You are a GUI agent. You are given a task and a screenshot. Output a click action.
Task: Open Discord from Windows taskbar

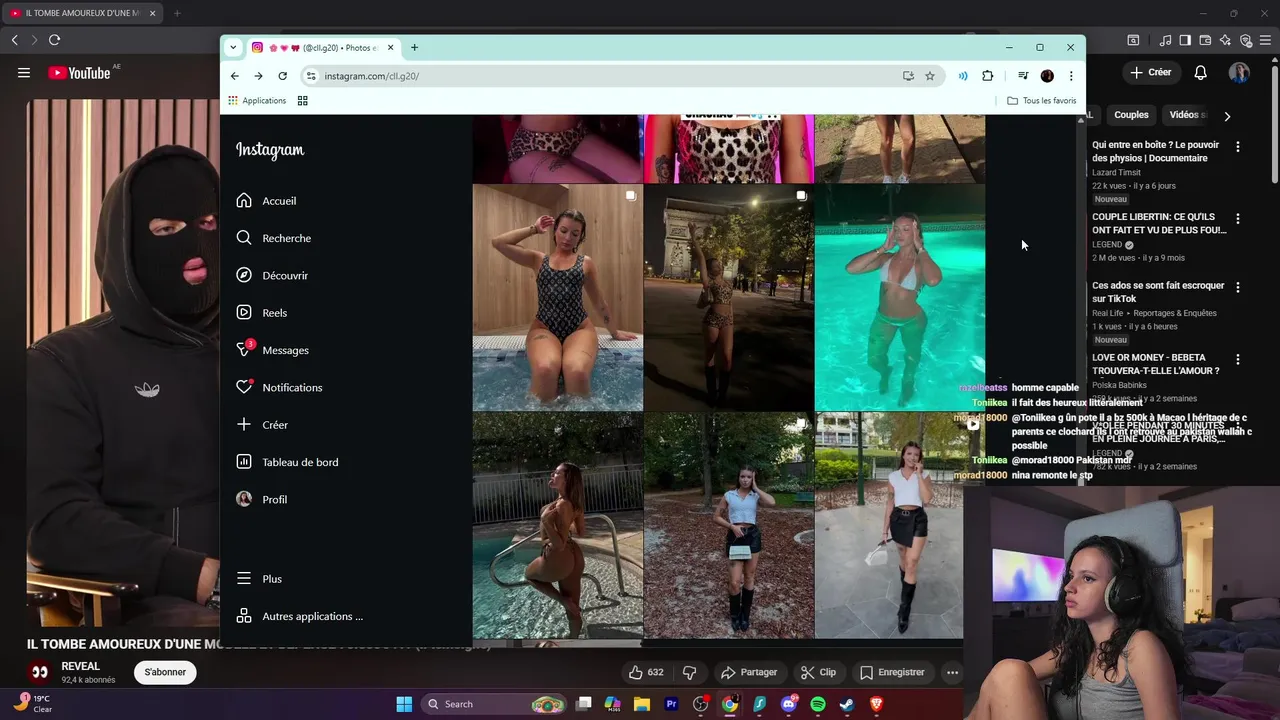[x=789, y=704]
